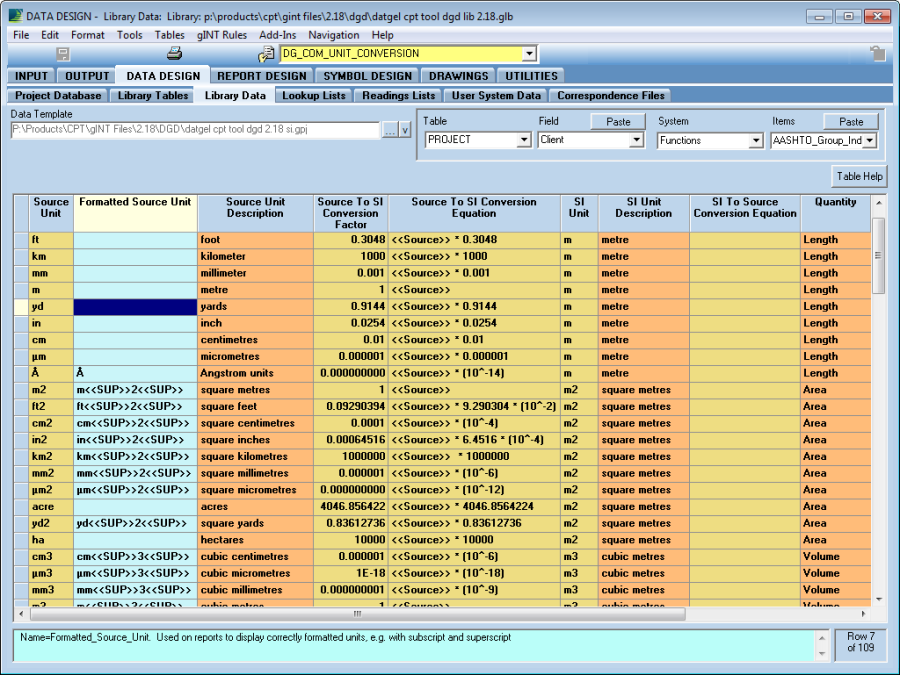The image size is (900, 675).
Task: Select the Formatted Source Unit cell for yd
Action: 135,307
